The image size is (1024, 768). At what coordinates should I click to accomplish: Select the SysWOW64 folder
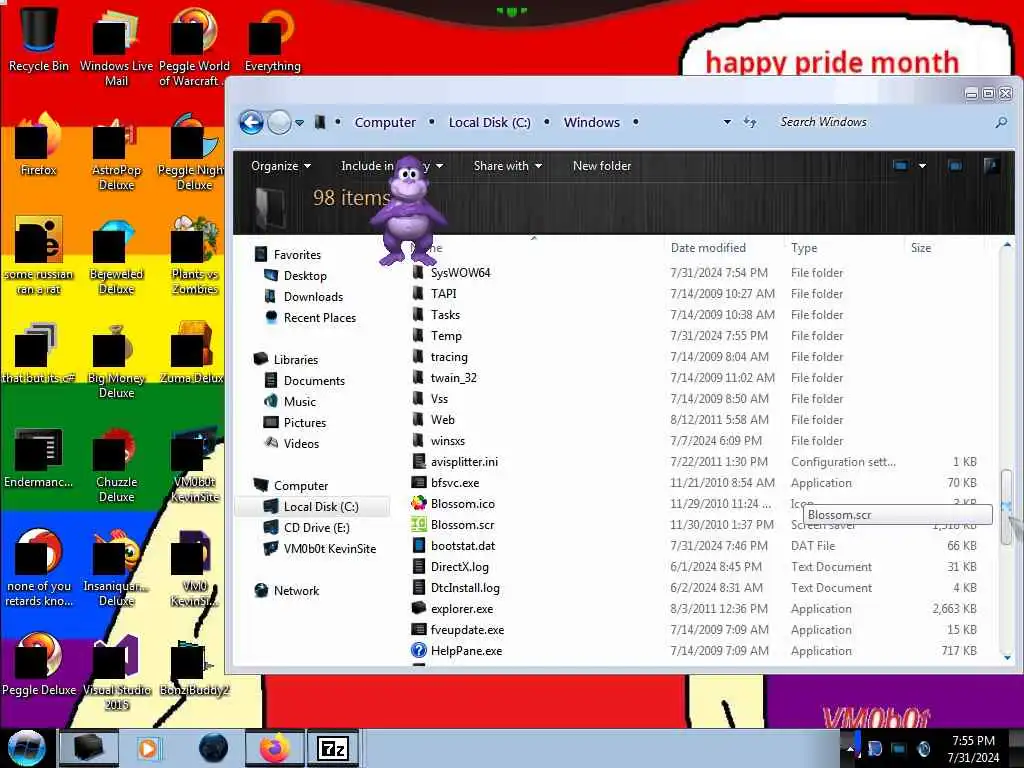point(460,273)
